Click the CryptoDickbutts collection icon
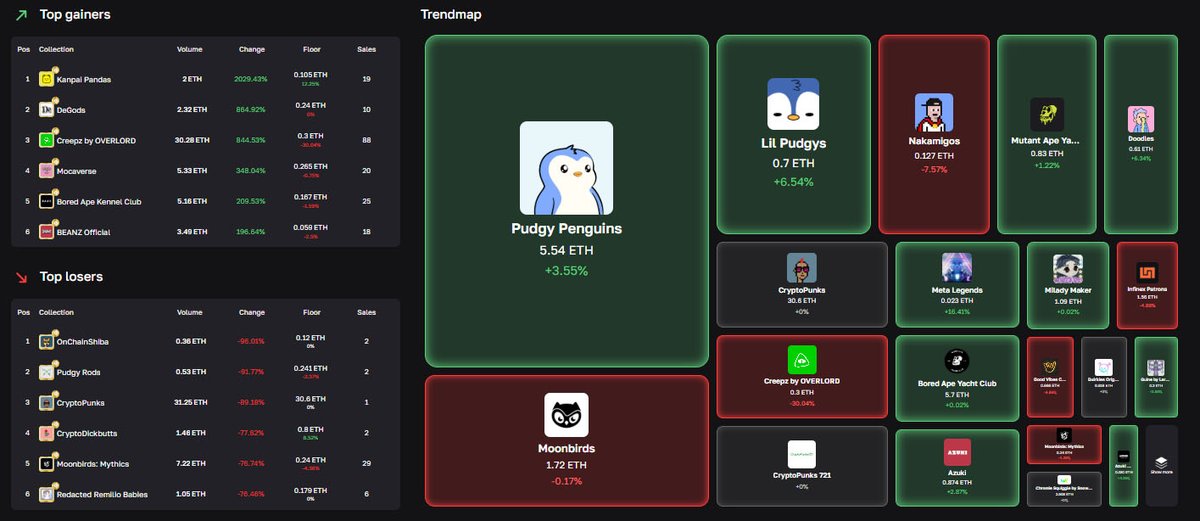The image size is (1200, 521). [46, 434]
